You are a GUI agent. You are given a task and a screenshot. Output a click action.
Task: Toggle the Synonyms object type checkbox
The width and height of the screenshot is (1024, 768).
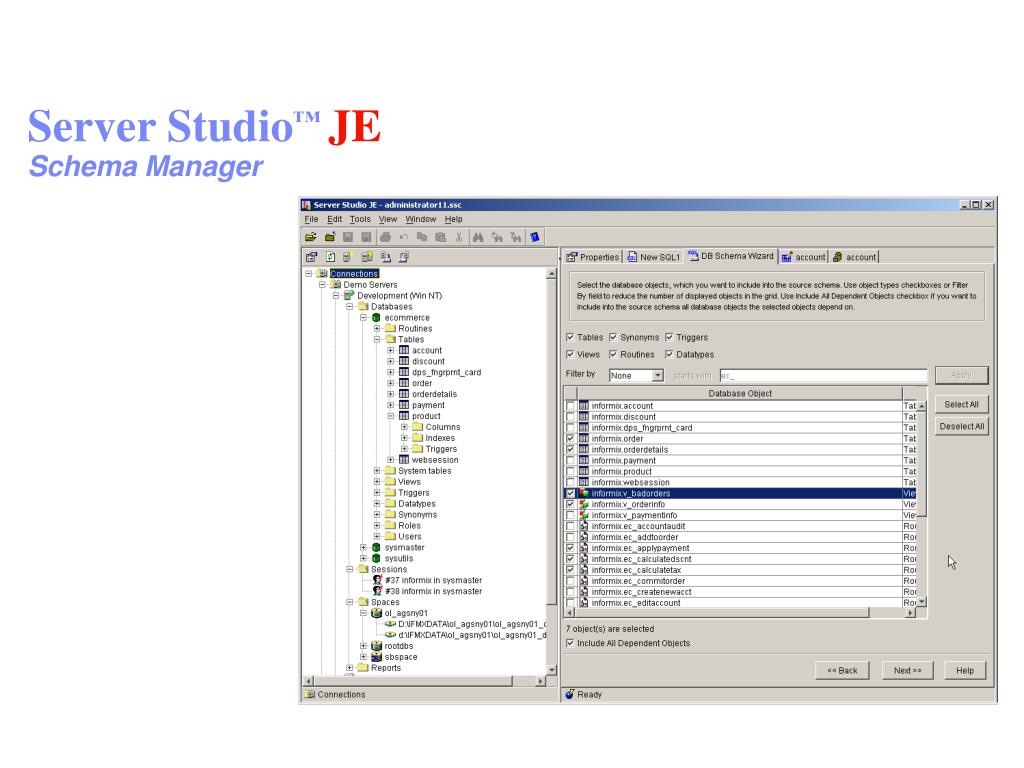(x=613, y=337)
